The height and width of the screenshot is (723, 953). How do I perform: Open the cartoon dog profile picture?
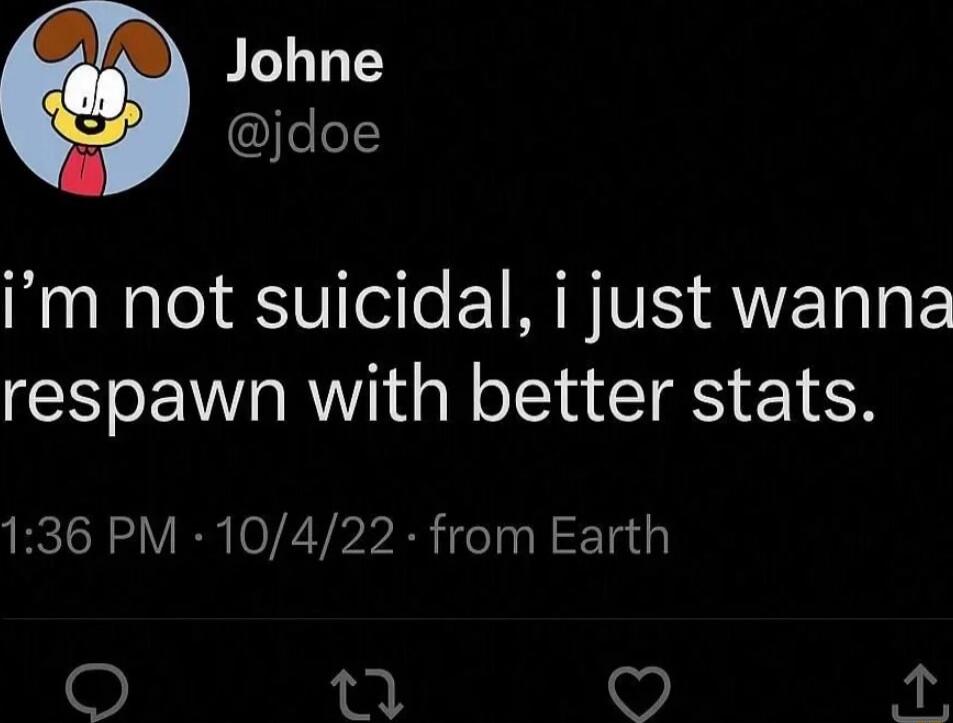point(94,98)
